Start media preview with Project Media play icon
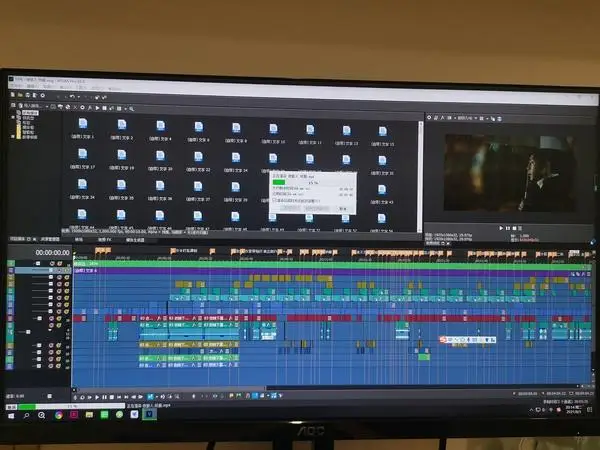Screen dimensions: 600x450 pyautogui.click(x=97, y=108)
